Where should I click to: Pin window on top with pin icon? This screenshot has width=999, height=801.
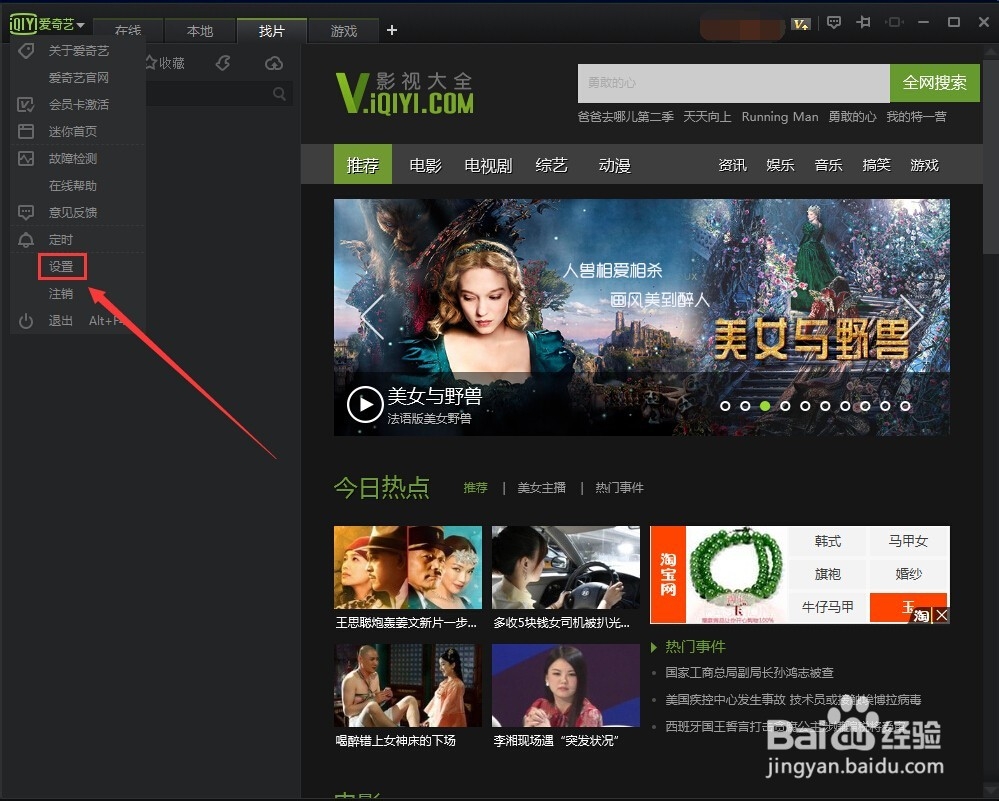point(863,22)
